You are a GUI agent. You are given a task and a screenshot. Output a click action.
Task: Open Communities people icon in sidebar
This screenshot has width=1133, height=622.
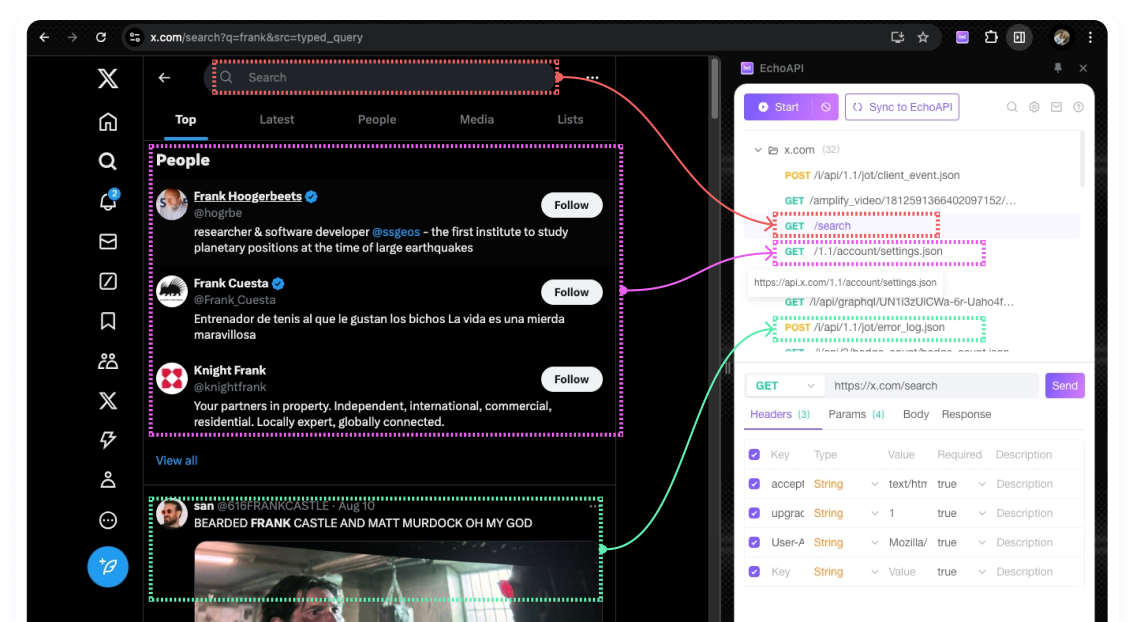point(108,360)
